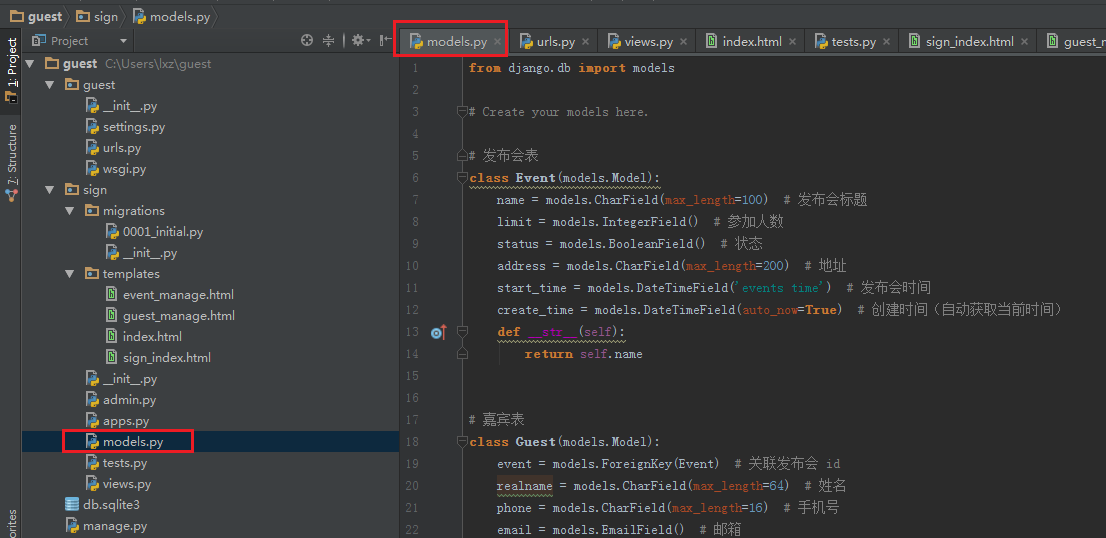Viewport: 1106px width, 538px height.
Task: Collapse the inner guest package arrow
Action: pos(49,85)
